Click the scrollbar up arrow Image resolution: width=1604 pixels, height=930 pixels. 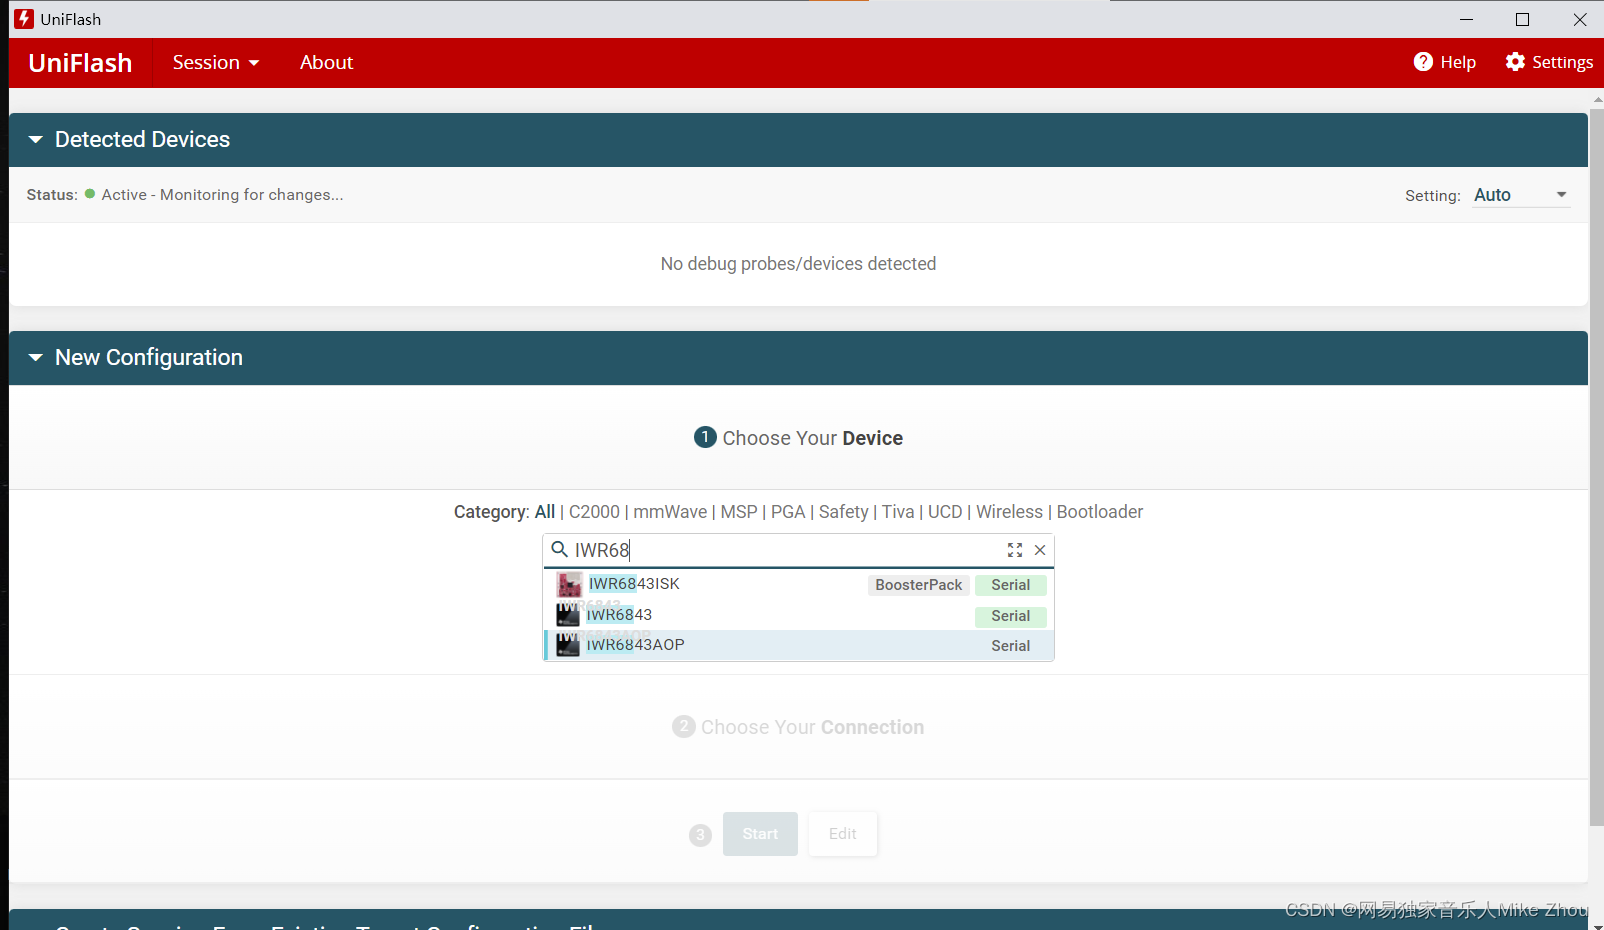click(1597, 100)
